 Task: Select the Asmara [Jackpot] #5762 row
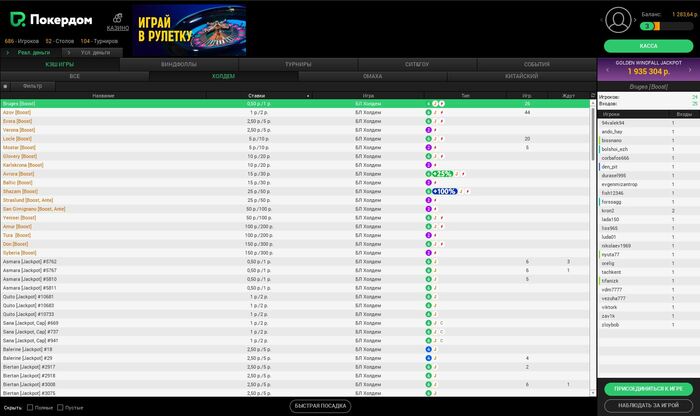(x=295, y=262)
